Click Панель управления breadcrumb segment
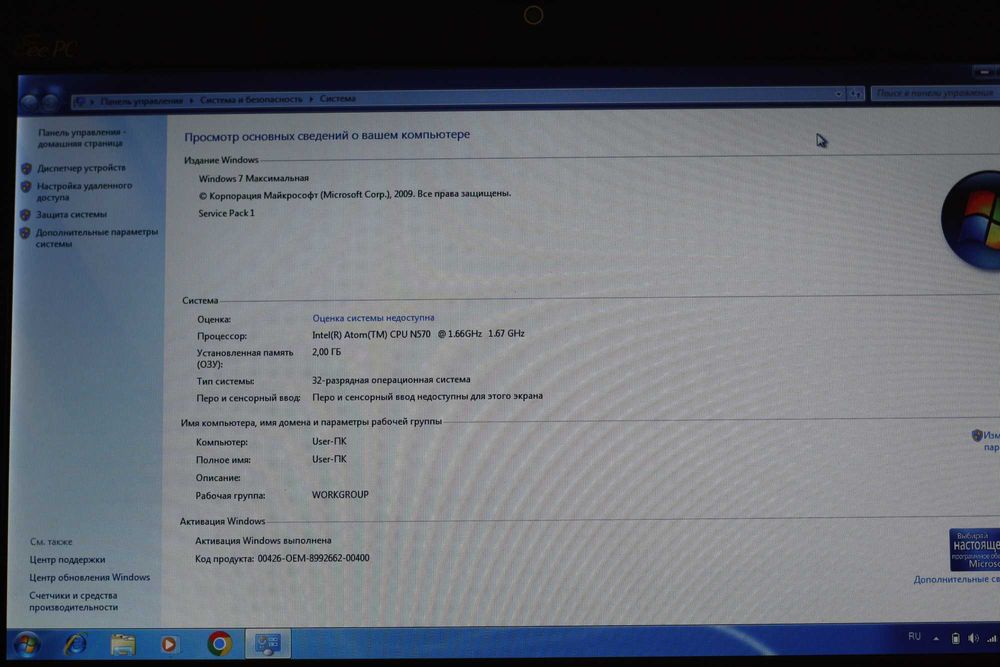The height and width of the screenshot is (667, 1000). 142,101
